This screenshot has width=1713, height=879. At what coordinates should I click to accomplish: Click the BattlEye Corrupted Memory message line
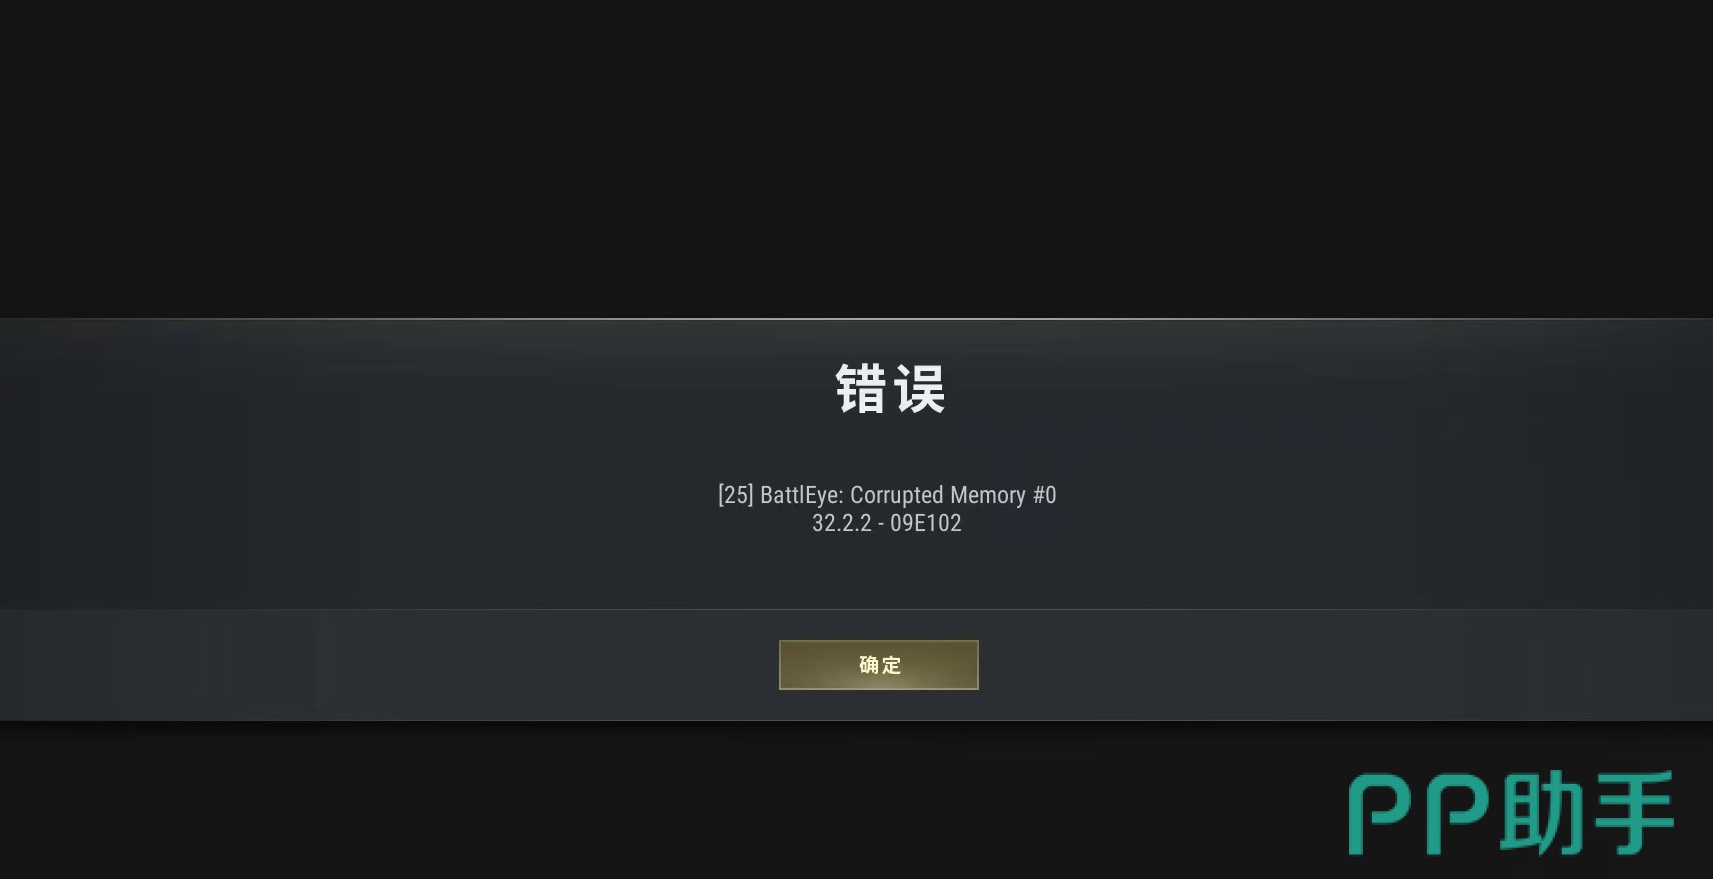pyautogui.click(x=887, y=495)
